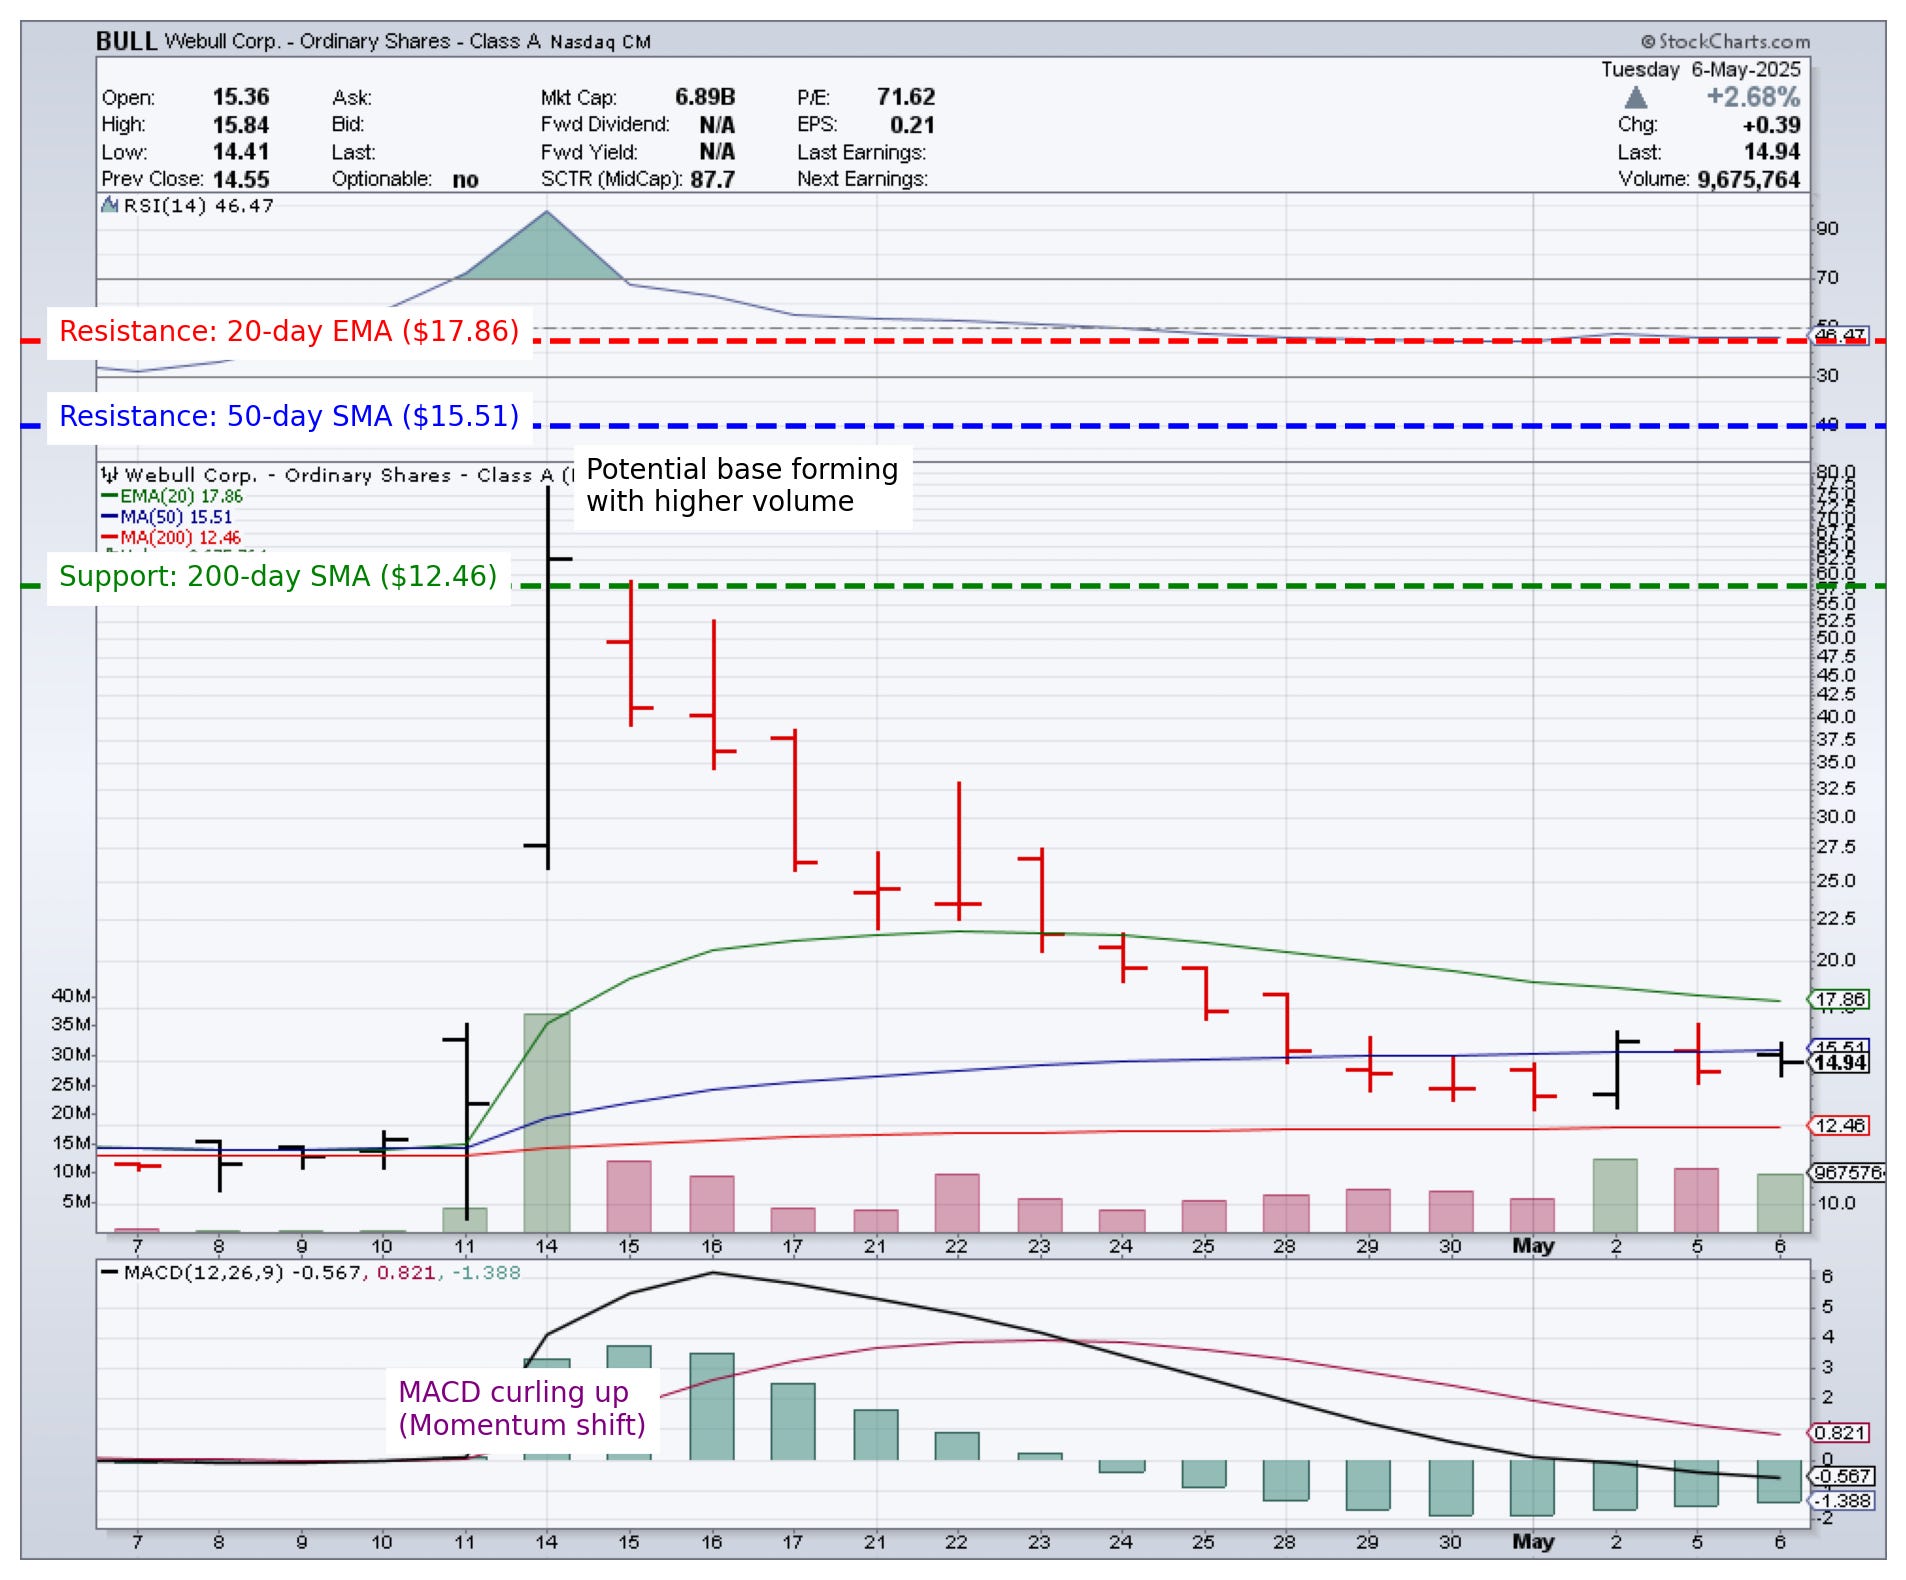Click the May date label on price axis
This screenshot has height=1580, width=1906.
(x=1533, y=1246)
